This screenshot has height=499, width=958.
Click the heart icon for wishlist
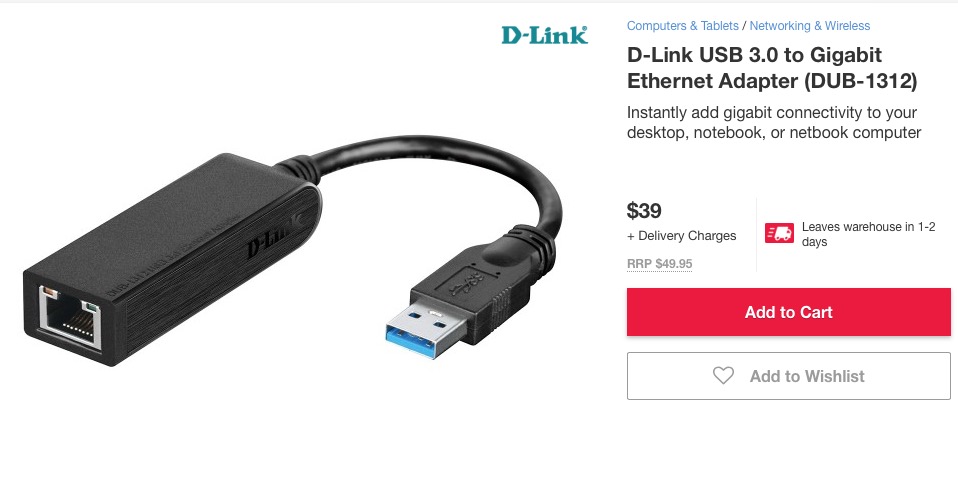click(x=723, y=376)
